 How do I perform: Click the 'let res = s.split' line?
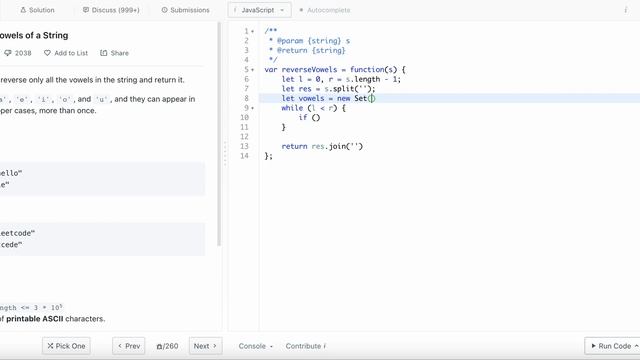click(328, 89)
